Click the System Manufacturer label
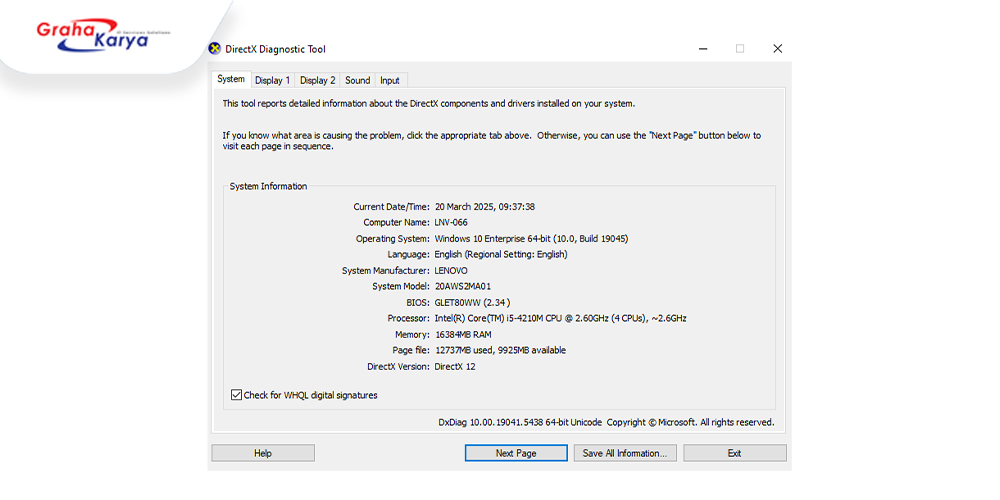 (386, 270)
